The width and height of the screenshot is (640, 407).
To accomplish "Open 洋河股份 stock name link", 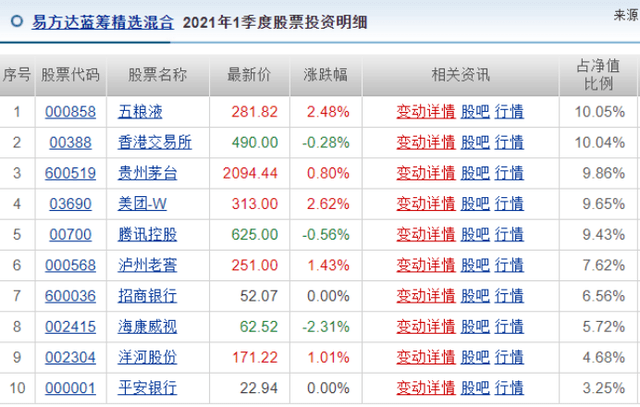I will tap(147, 357).
